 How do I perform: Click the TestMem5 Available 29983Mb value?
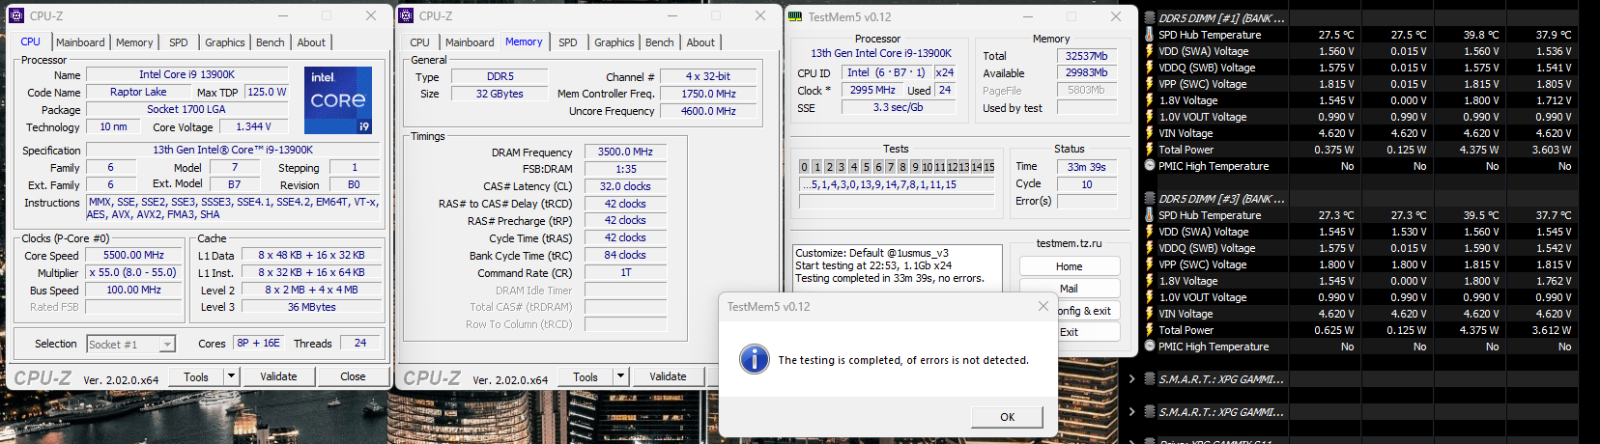point(1087,73)
